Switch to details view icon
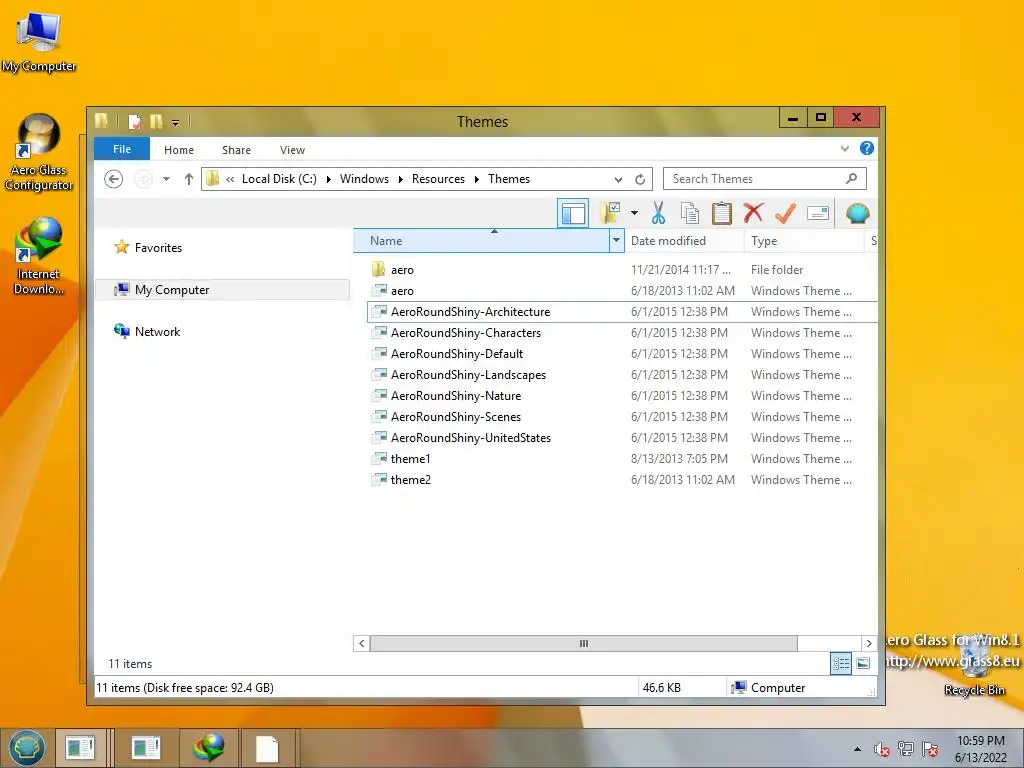This screenshot has height=768, width=1024. 840,664
